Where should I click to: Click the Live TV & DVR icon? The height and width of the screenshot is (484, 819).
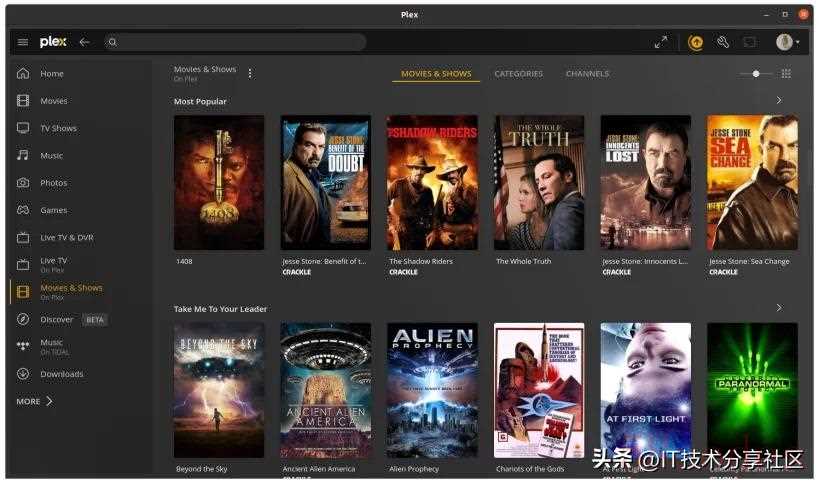(x=23, y=238)
